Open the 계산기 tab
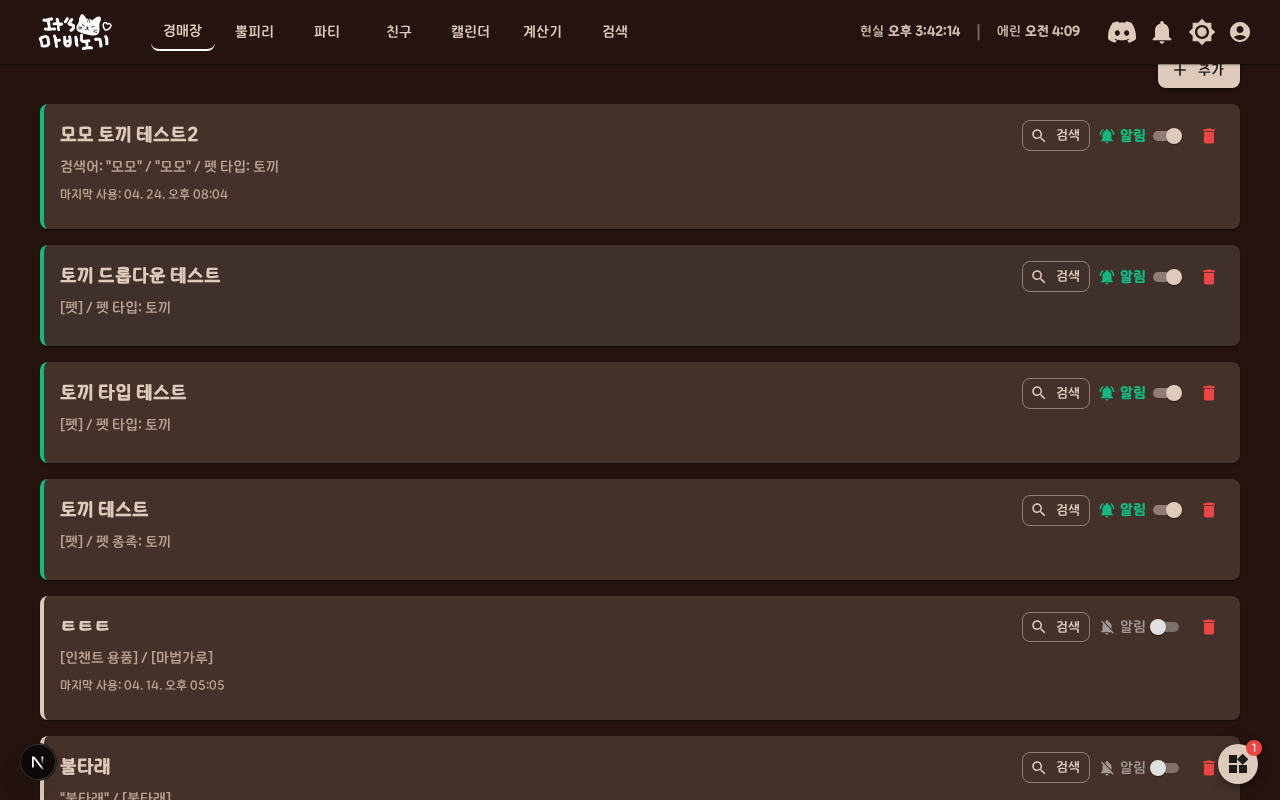The image size is (1280, 800). pyautogui.click(x=543, y=32)
